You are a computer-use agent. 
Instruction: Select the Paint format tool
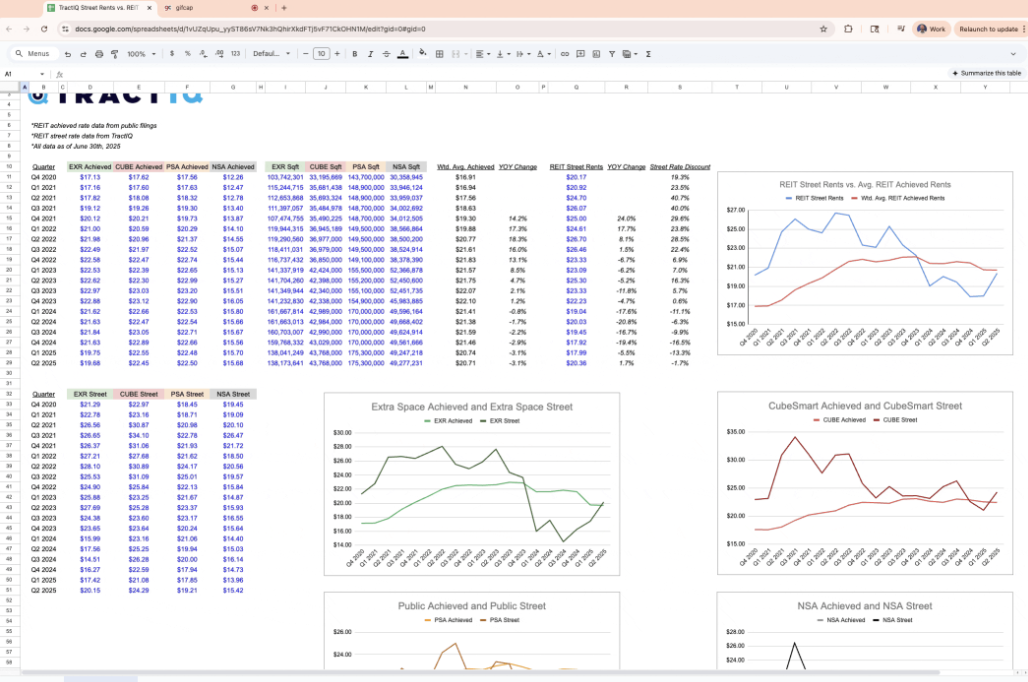tap(113, 54)
